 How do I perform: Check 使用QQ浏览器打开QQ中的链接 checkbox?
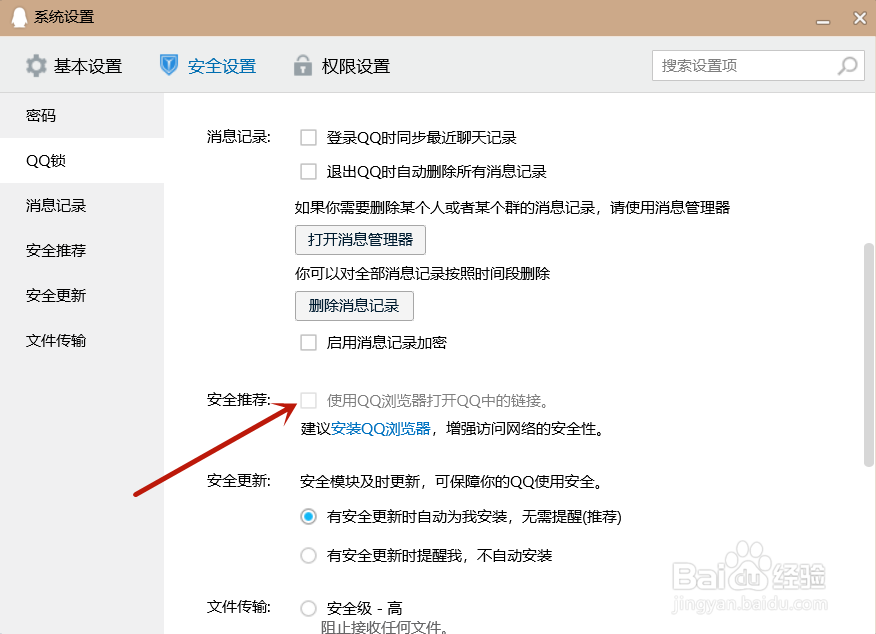pos(308,401)
